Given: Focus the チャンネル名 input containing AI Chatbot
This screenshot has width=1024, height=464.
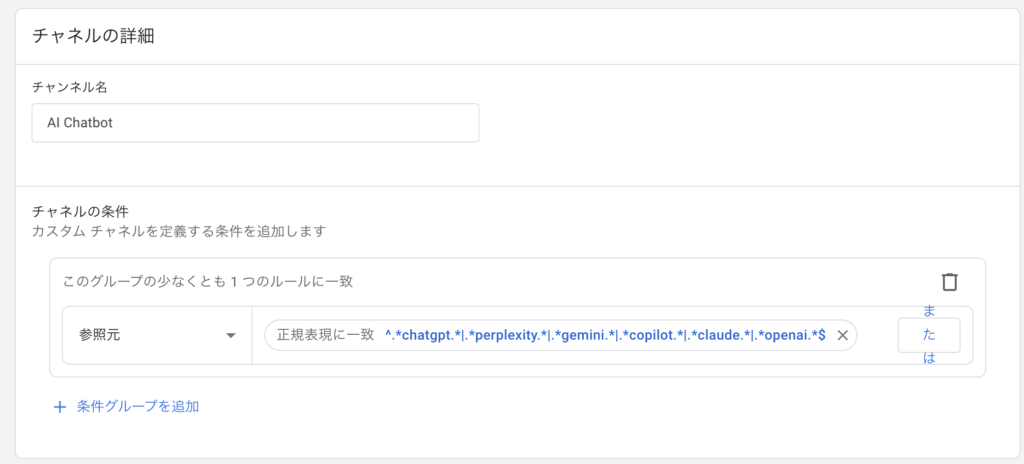Looking at the screenshot, I should tap(255, 123).
